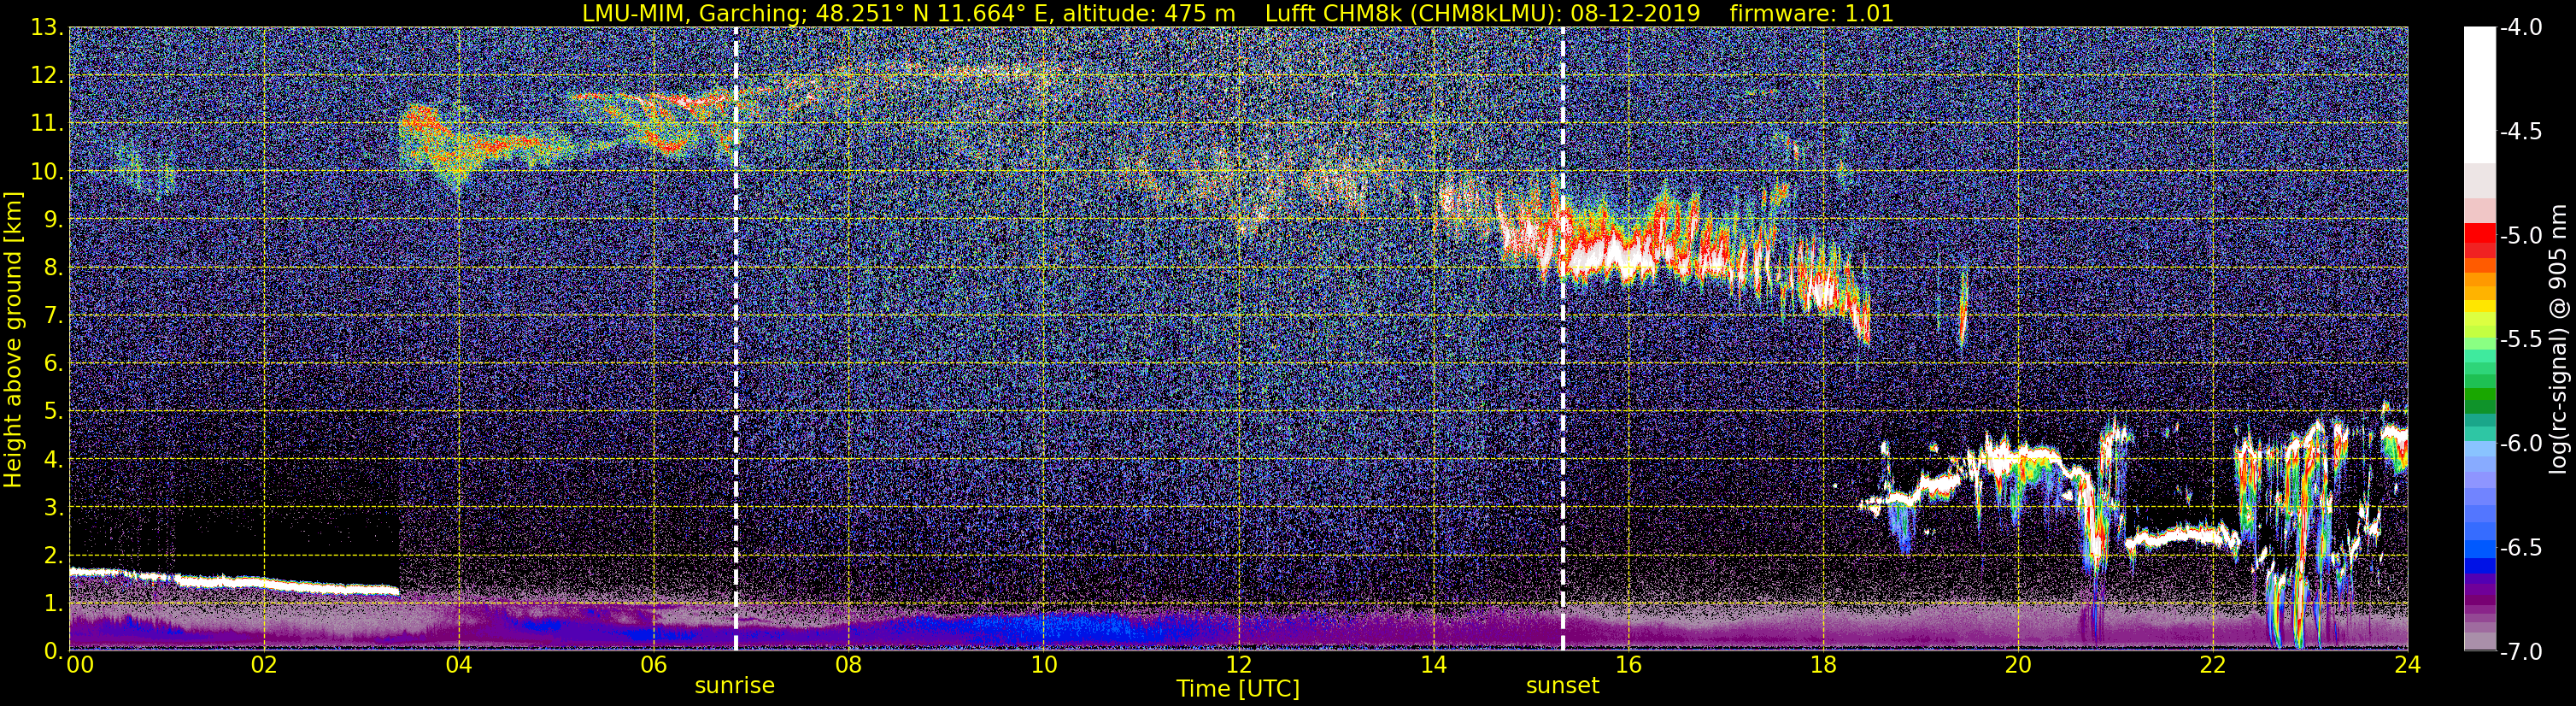This screenshot has width=2576, height=706.
Task: Click the white top section of colorbar
Action: (x=2479, y=95)
